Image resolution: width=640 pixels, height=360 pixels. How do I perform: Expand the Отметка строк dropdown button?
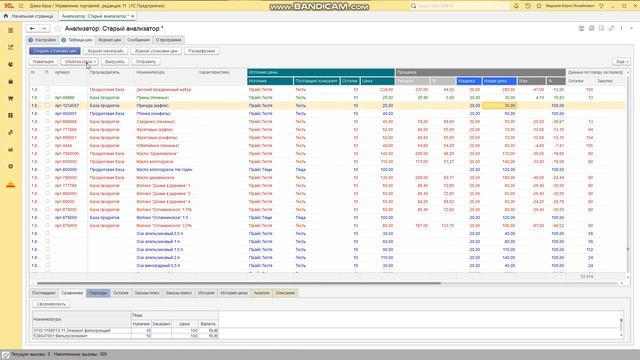coord(80,62)
